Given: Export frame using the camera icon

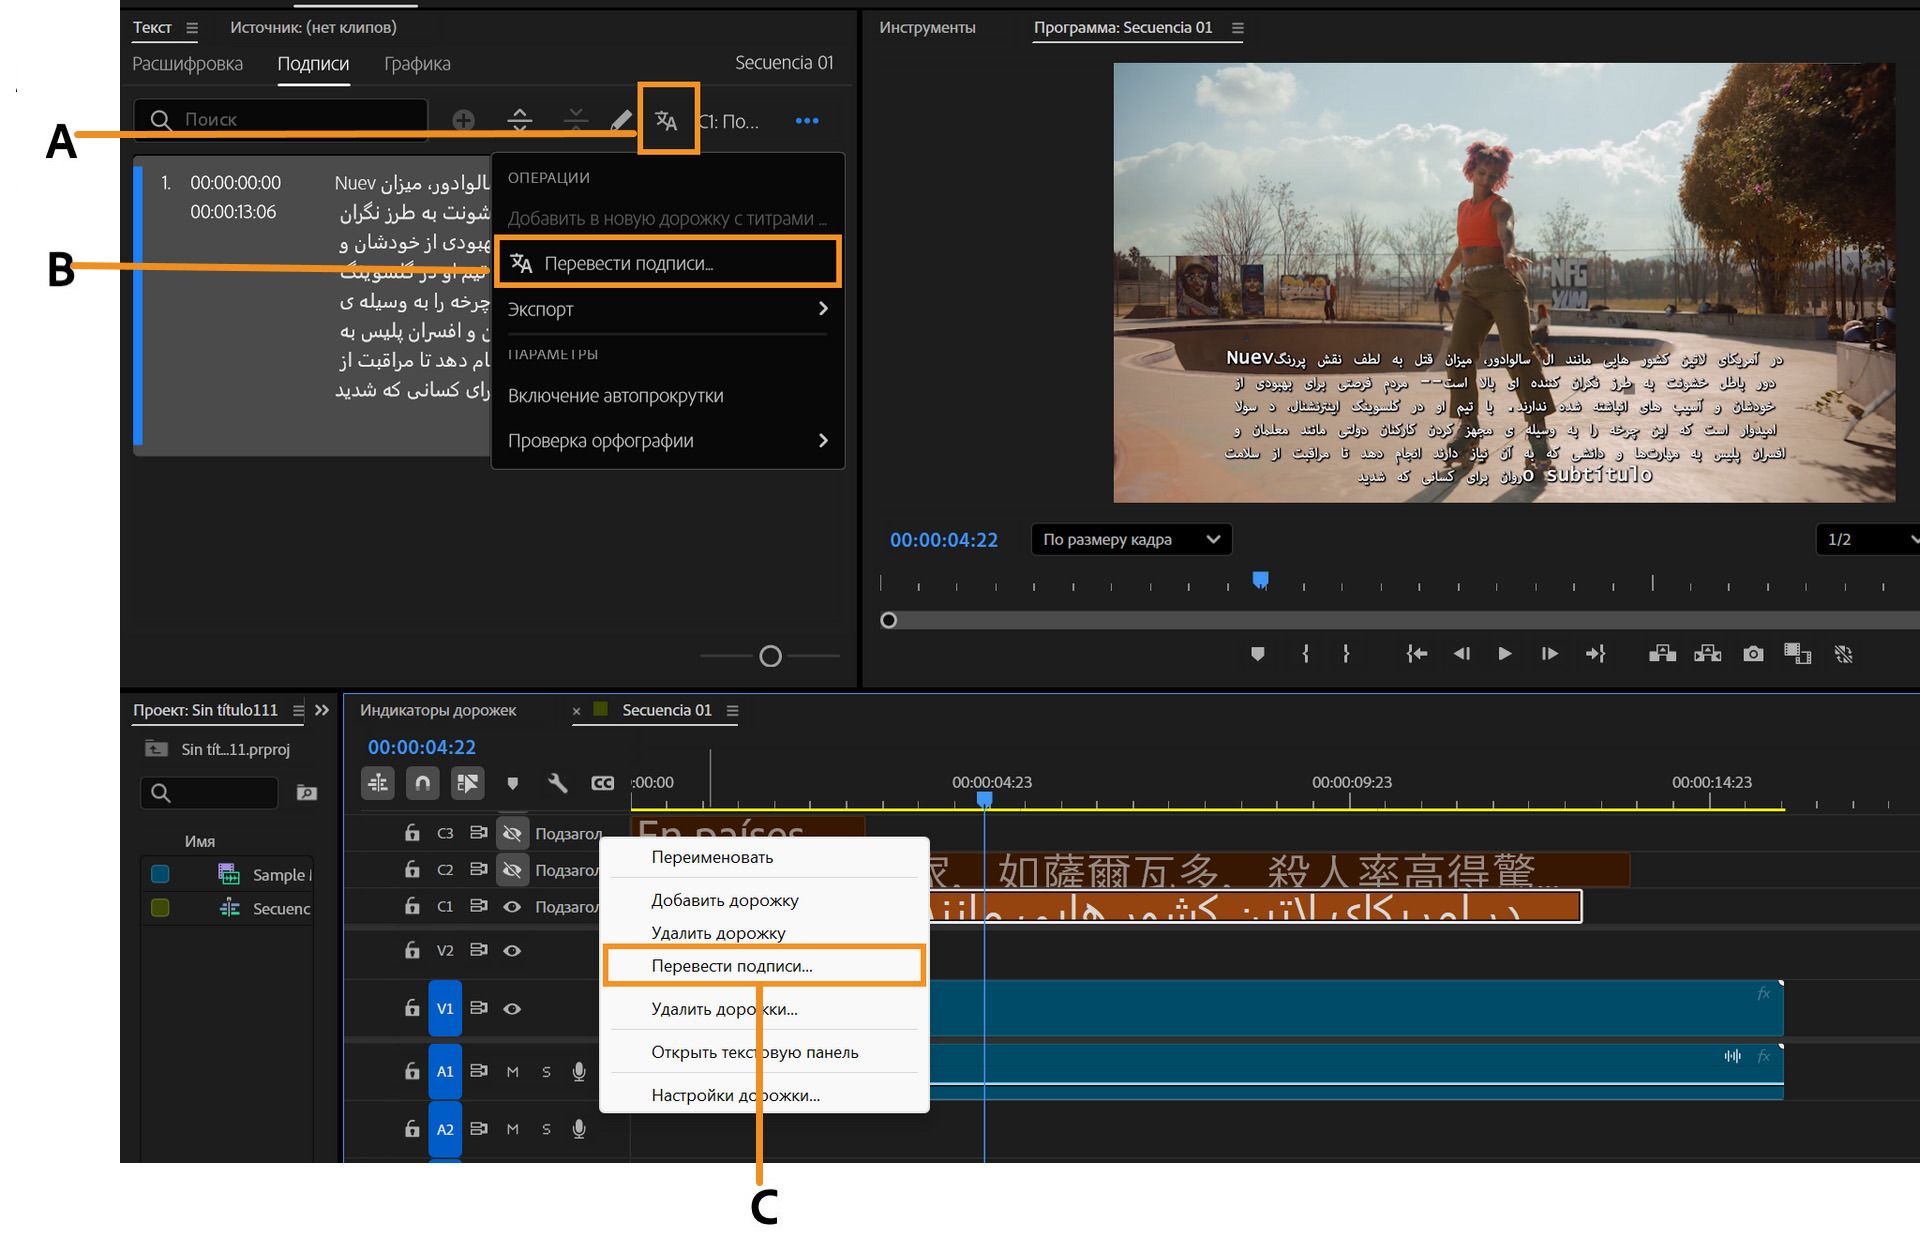Looking at the screenshot, I should point(1752,654).
